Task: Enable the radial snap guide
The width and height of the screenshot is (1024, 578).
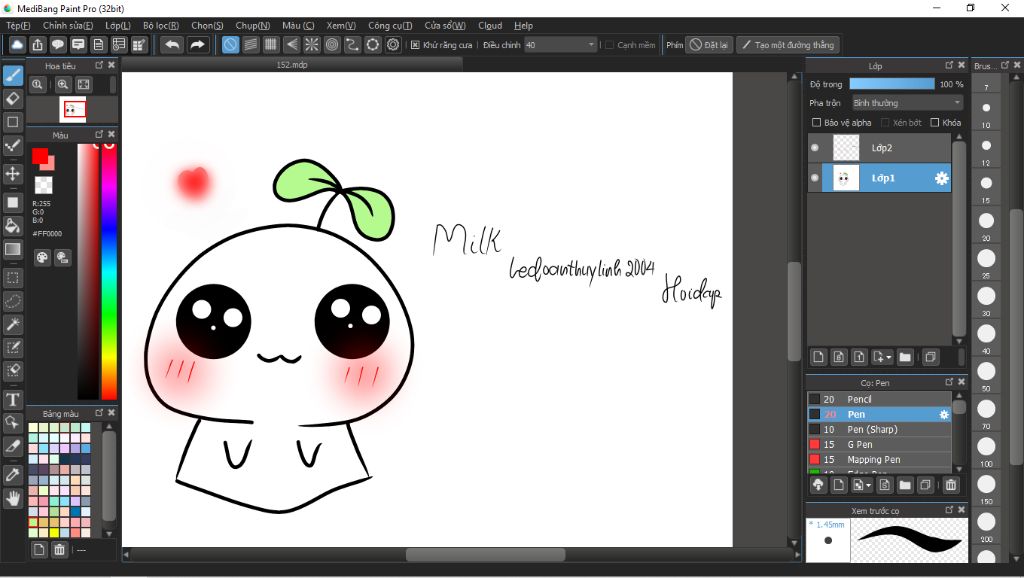Action: 312,44
